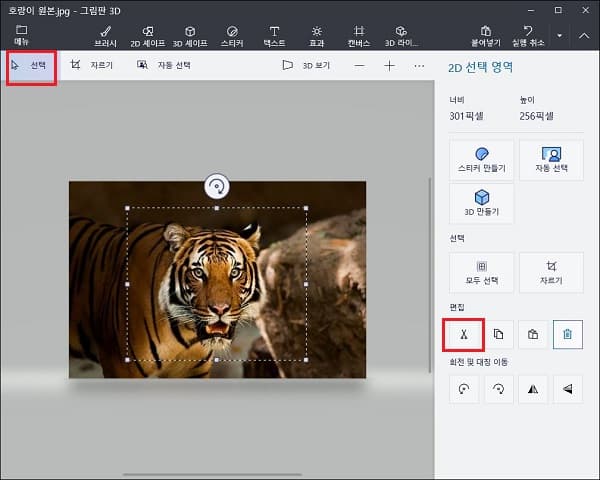This screenshot has width=600, height=480.
Task: Select the 텍스트 text tool
Action: pyautogui.click(x=274, y=36)
